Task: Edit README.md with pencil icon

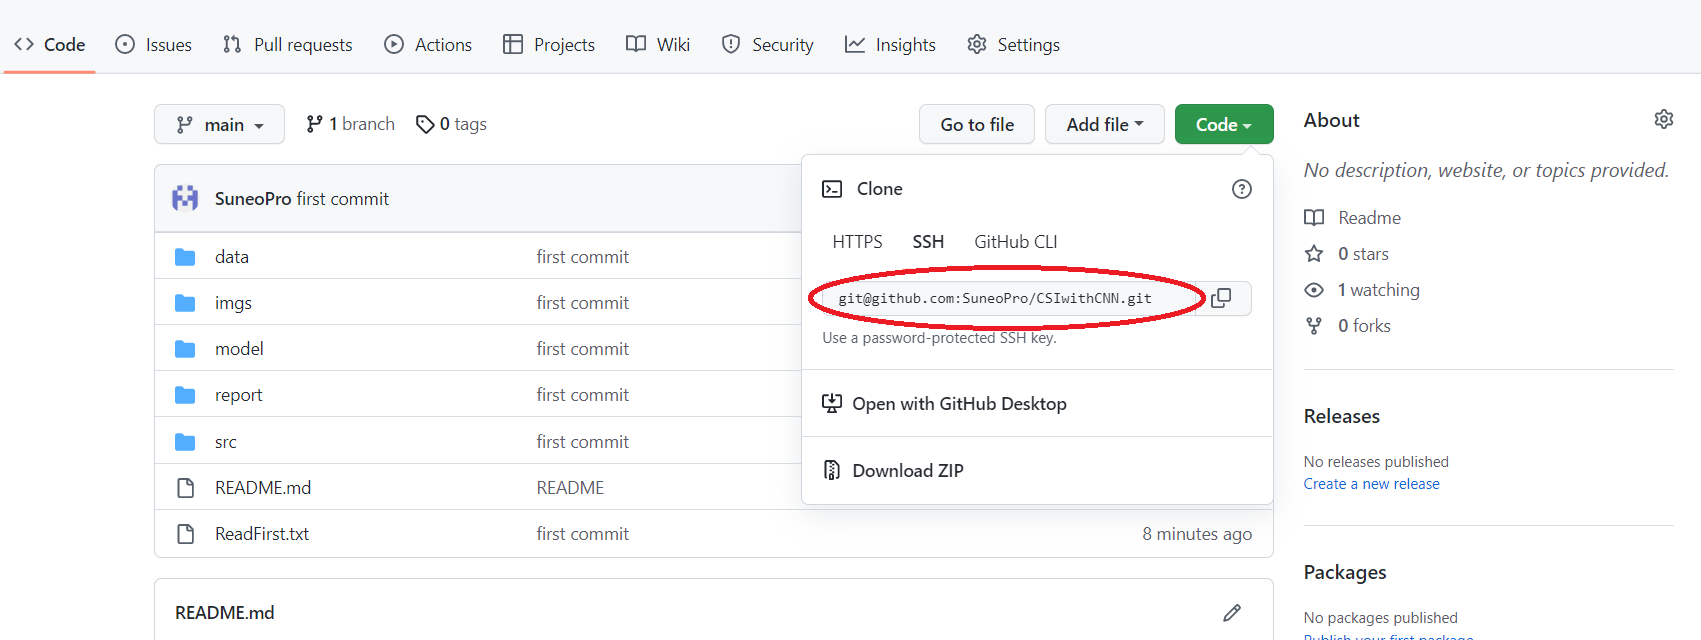Action: coord(1232,613)
